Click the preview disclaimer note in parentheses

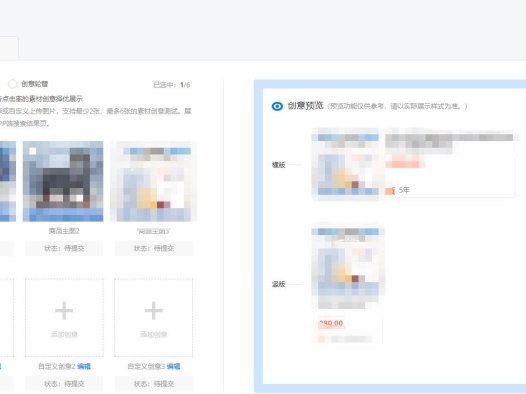click(397, 106)
